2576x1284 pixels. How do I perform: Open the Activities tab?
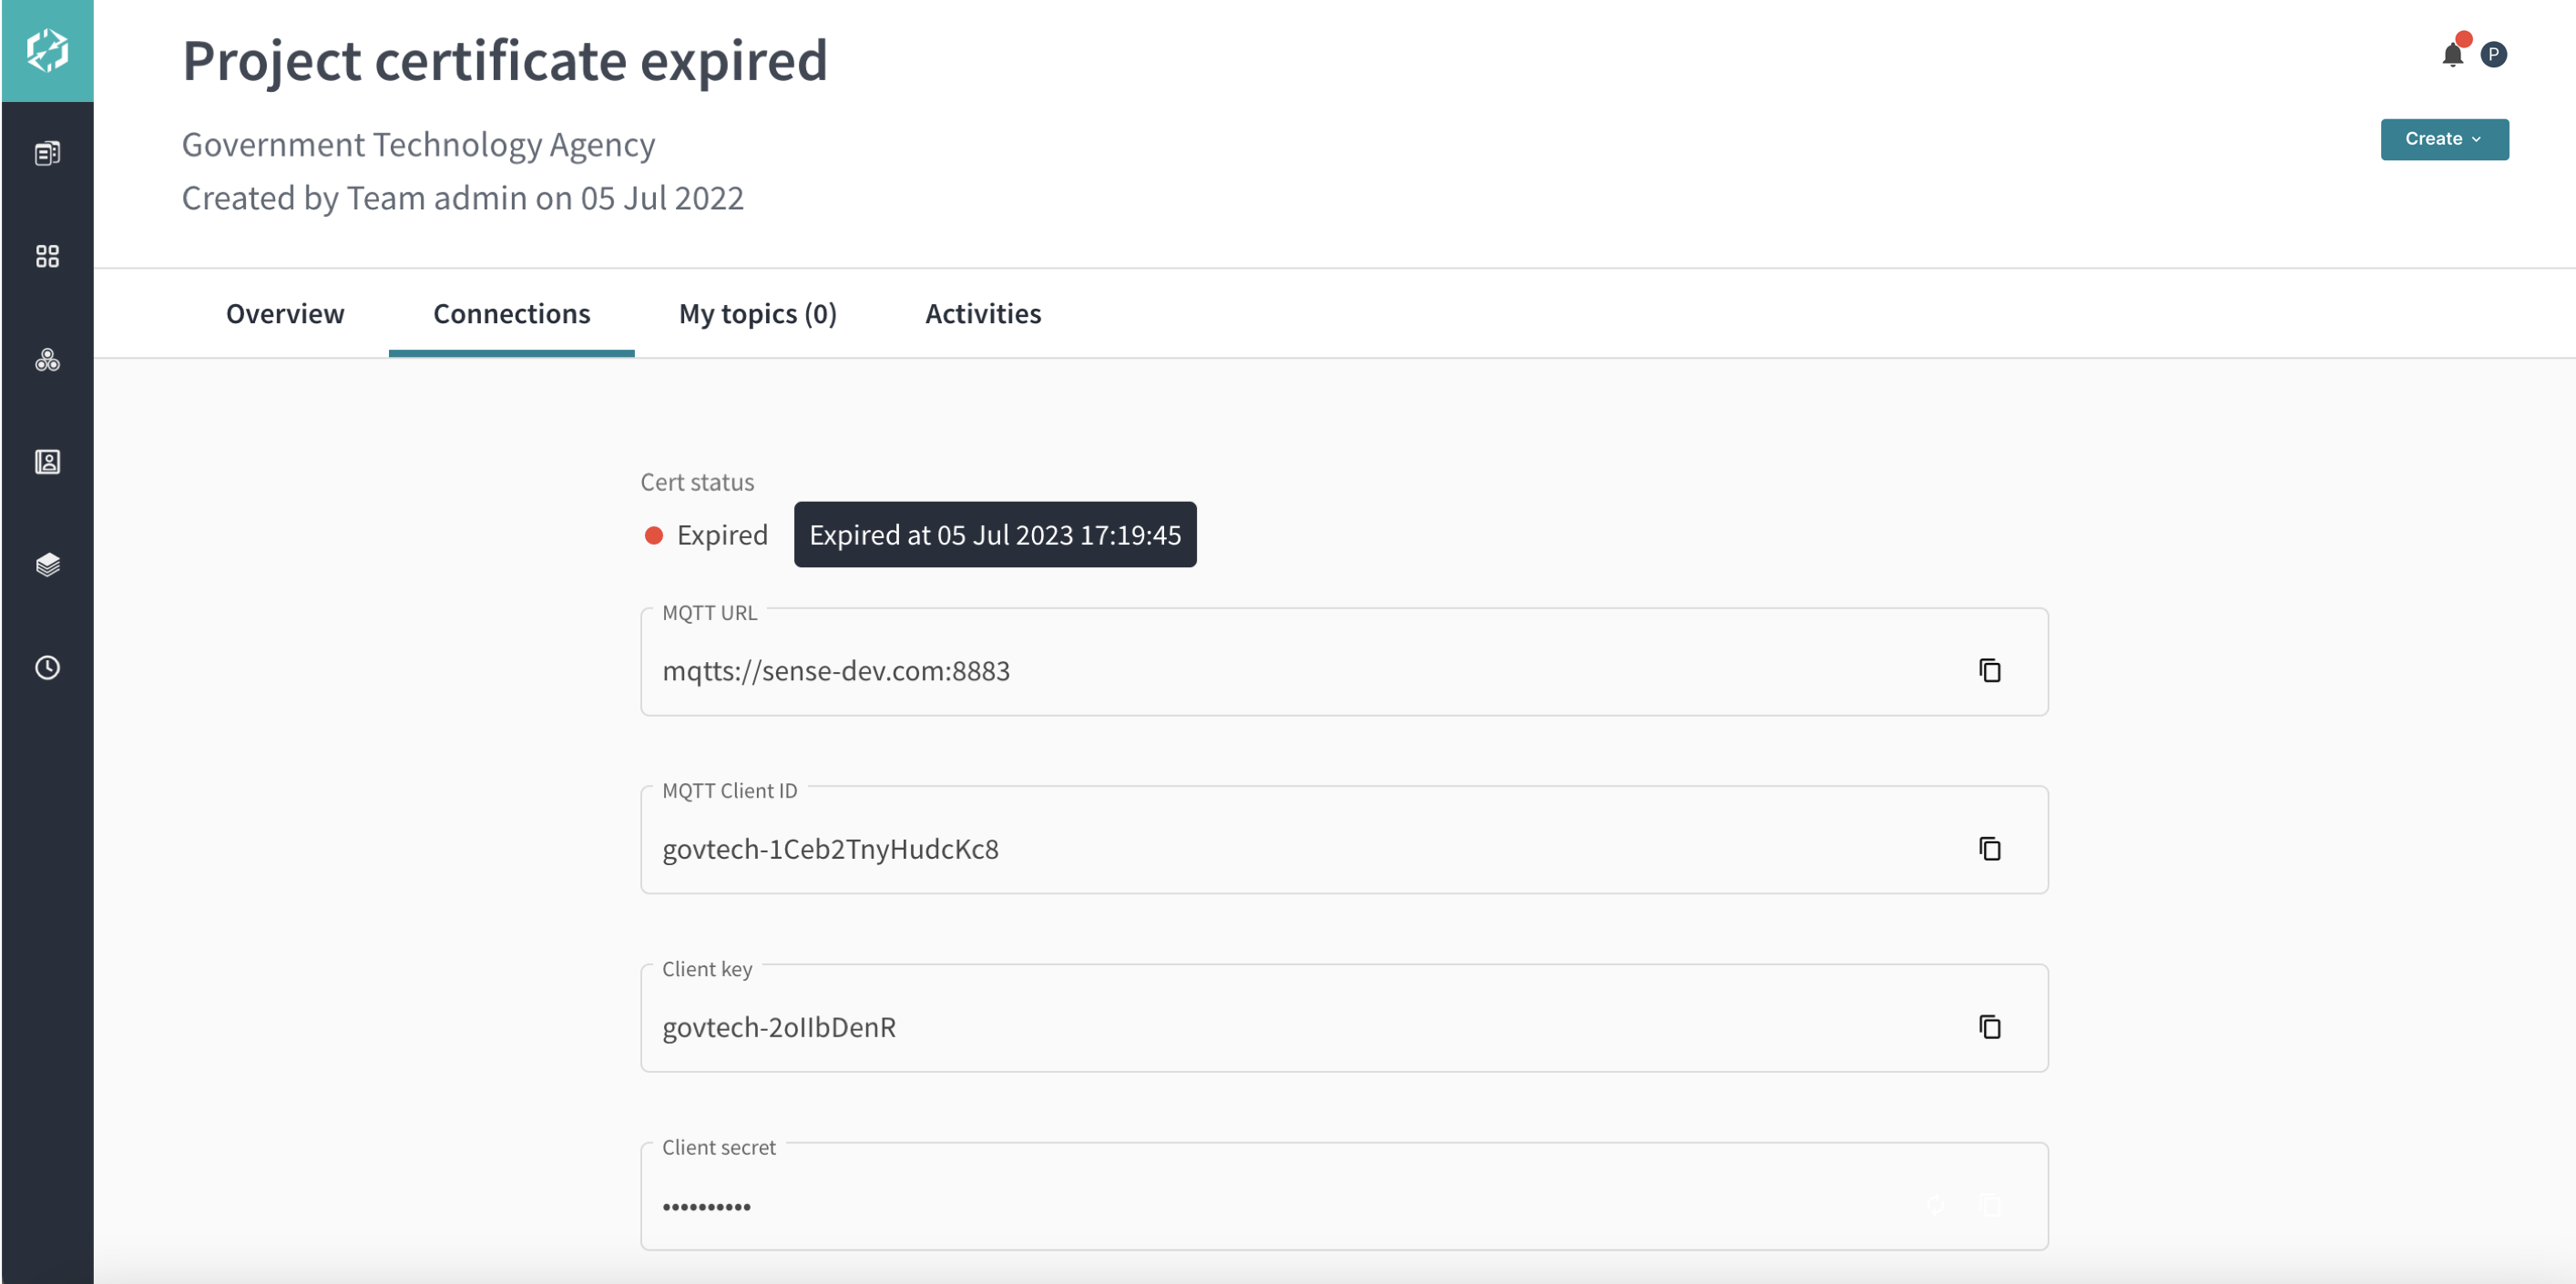click(982, 313)
